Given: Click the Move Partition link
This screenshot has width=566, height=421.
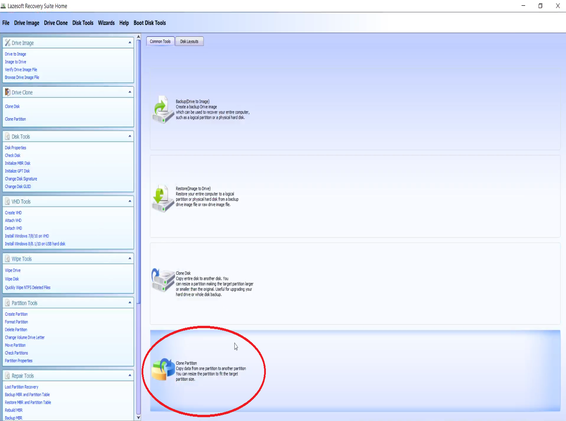Looking at the screenshot, I should (15, 345).
